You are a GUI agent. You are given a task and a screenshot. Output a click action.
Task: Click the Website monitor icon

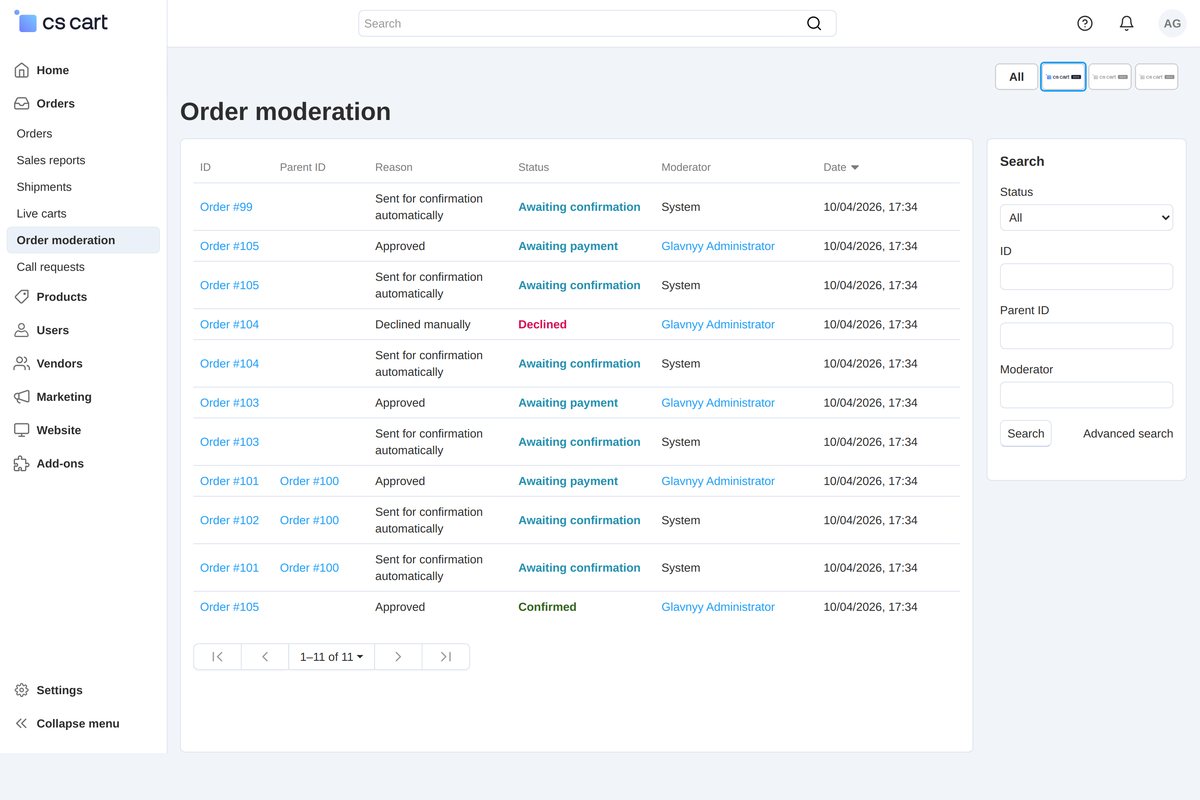click(x=21, y=430)
